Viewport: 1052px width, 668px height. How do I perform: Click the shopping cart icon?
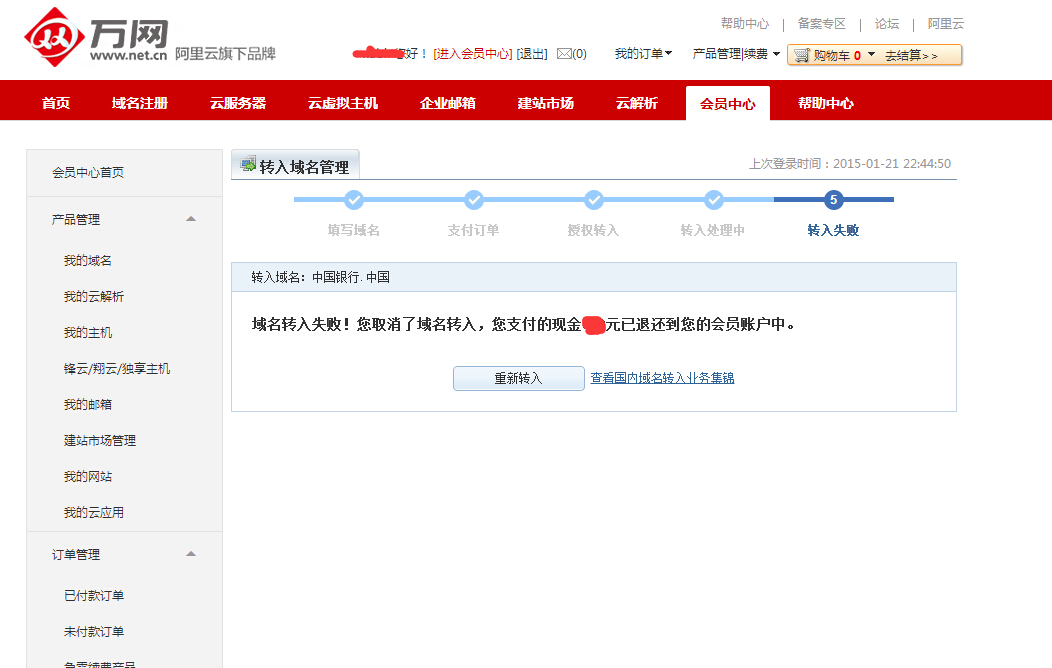point(801,56)
